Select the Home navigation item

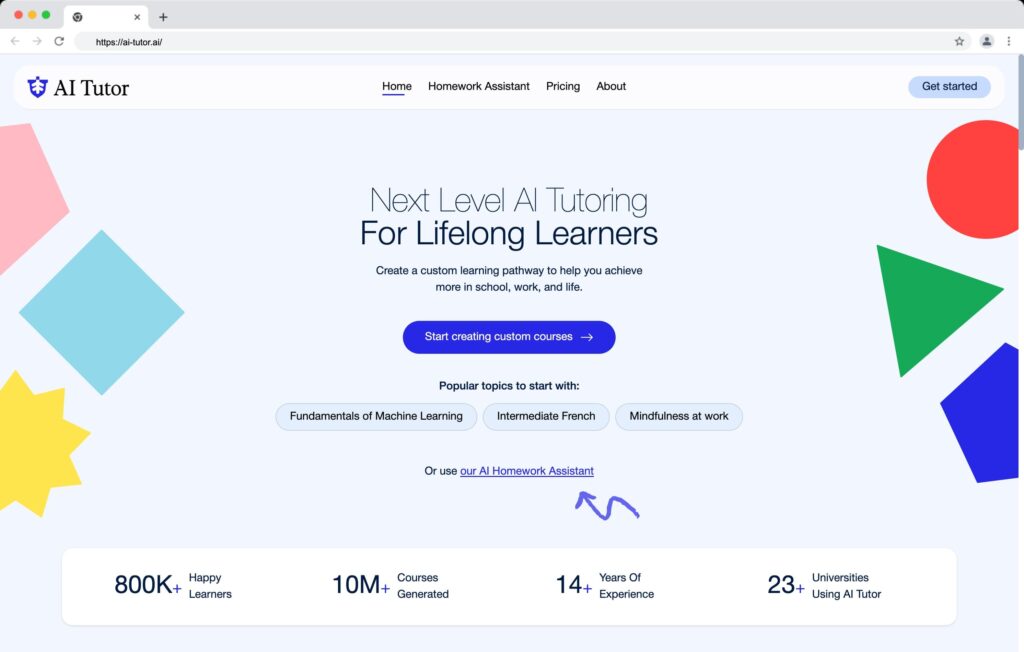tap(396, 86)
